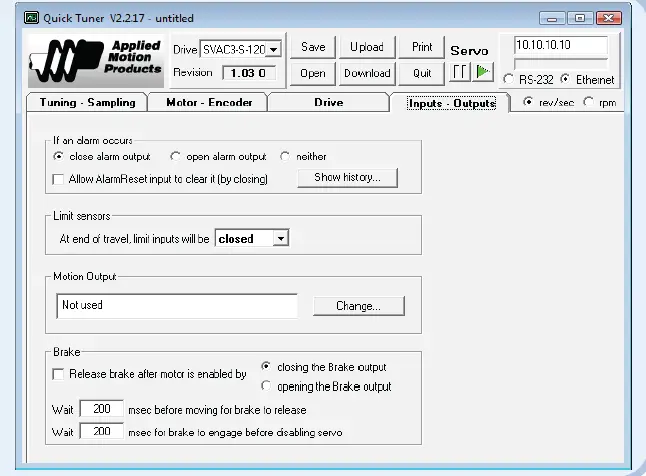Click the Download button
Viewport: 646px width, 476px height.
click(x=367, y=73)
